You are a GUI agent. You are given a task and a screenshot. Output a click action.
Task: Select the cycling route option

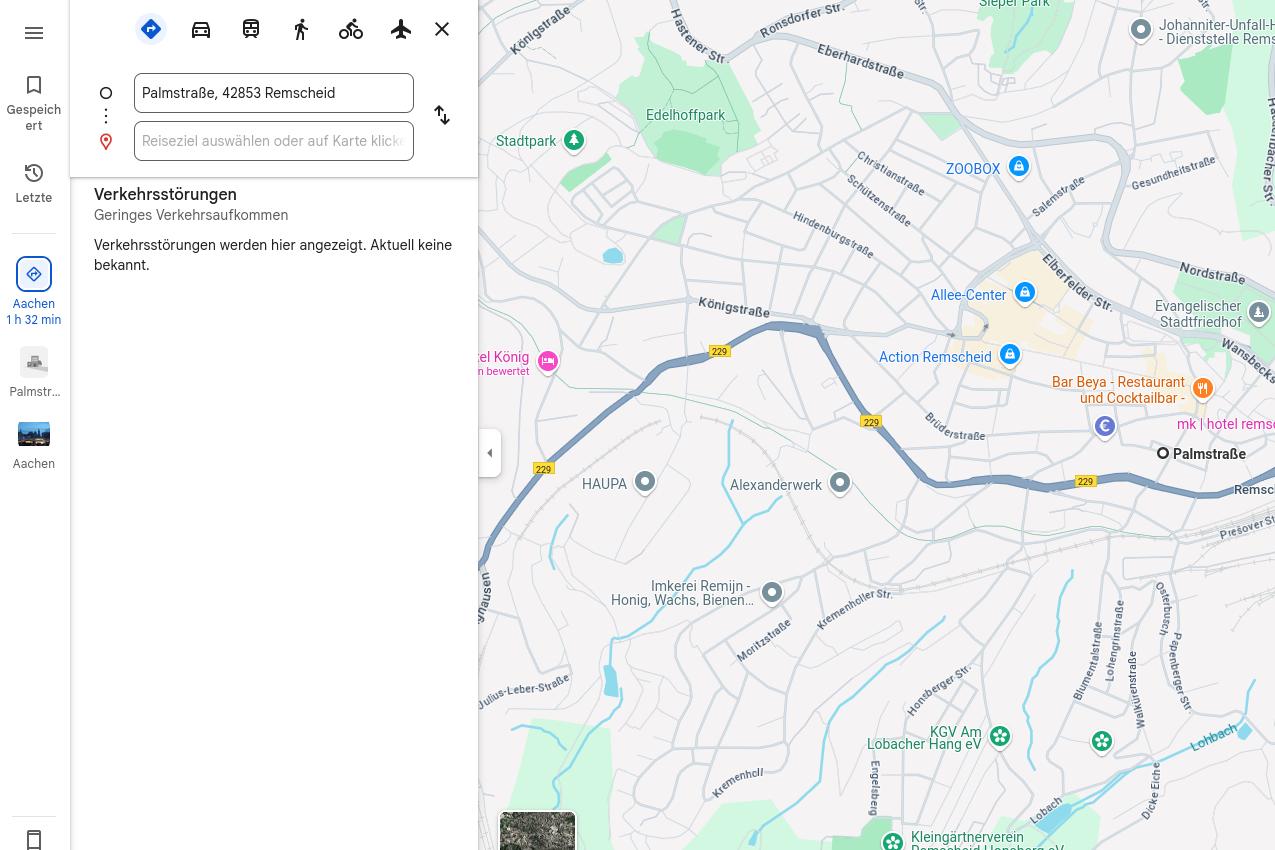tap(351, 29)
